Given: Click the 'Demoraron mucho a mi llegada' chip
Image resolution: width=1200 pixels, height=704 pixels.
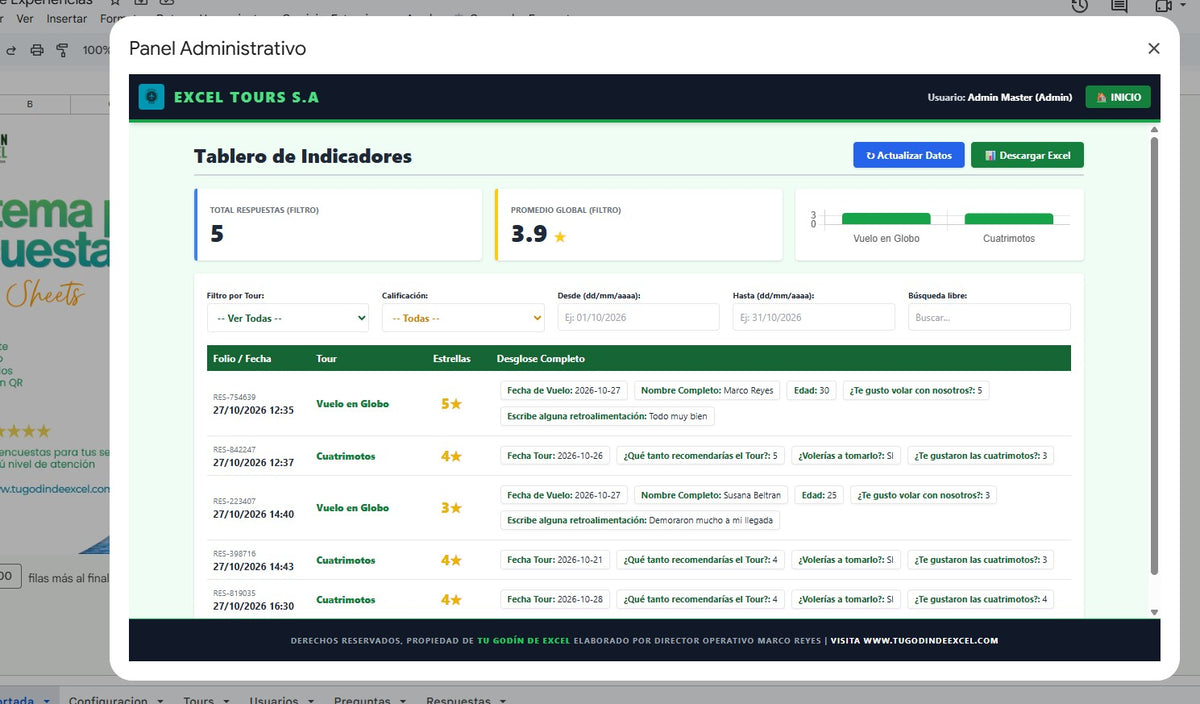Looking at the screenshot, I should (639, 520).
